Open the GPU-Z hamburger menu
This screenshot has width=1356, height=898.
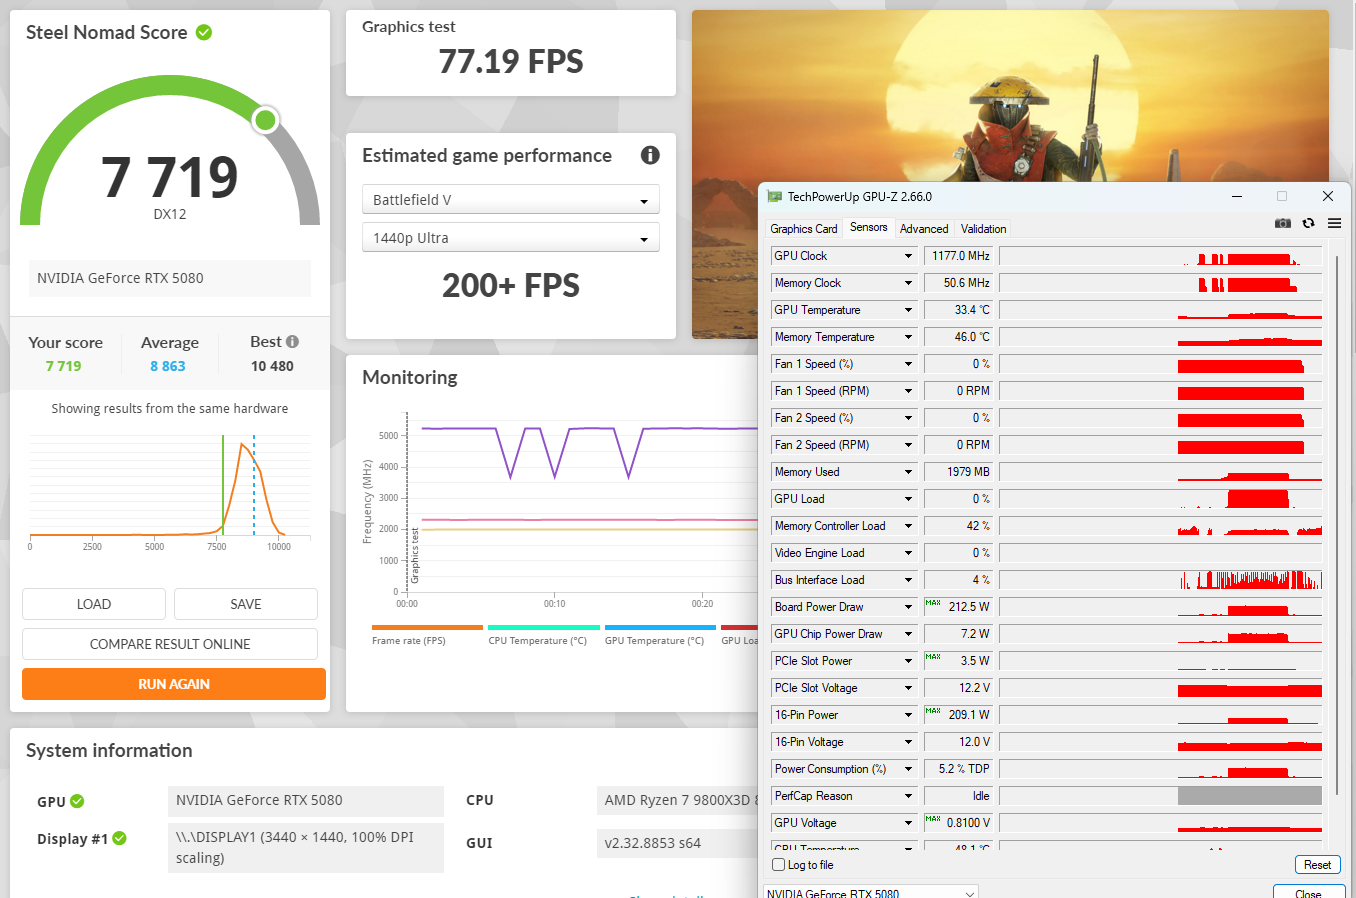pyautogui.click(x=1334, y=223)
